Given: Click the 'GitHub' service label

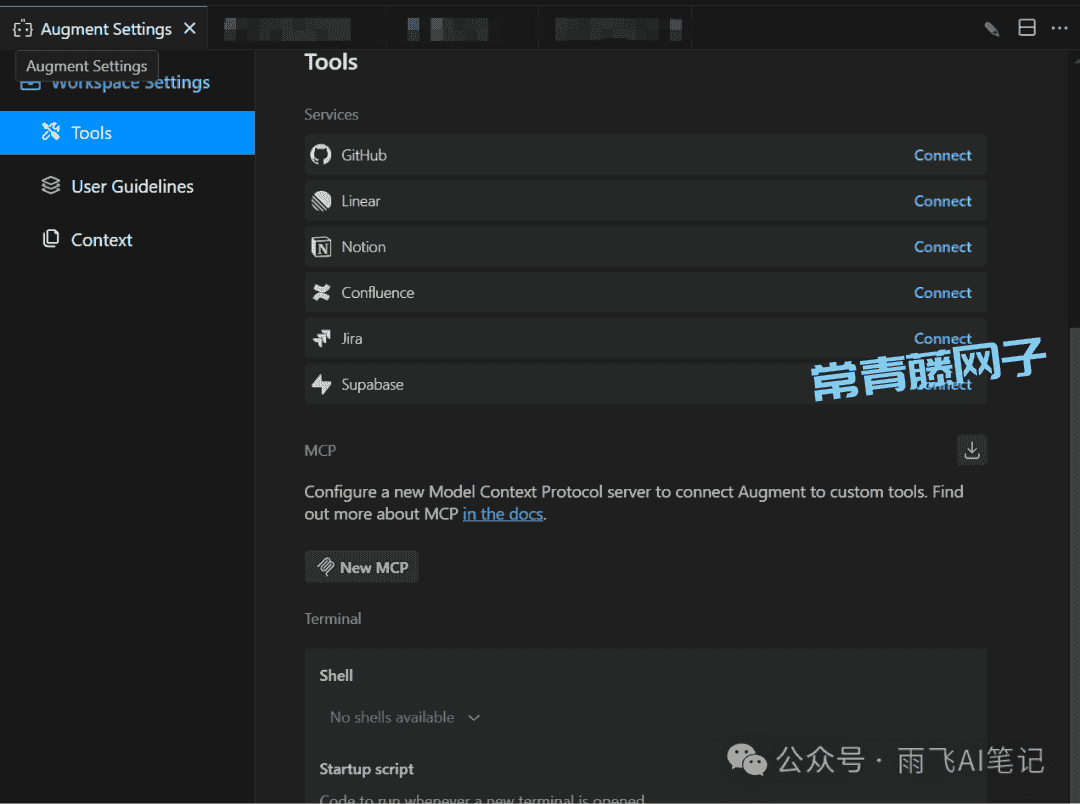Looking at the screenshot, I should 364,156.
